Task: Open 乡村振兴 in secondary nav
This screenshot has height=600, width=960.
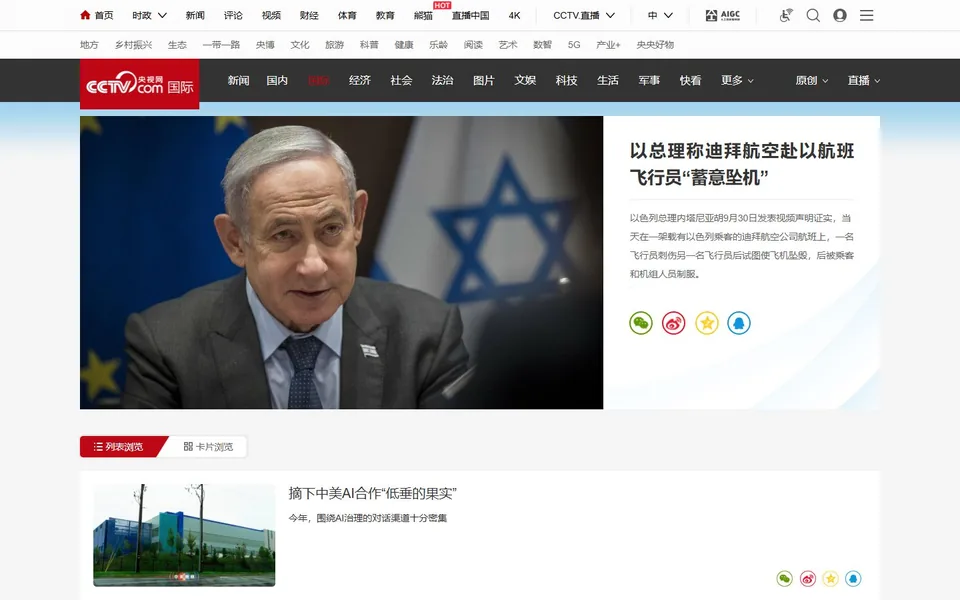Action: tap(133, 45)
